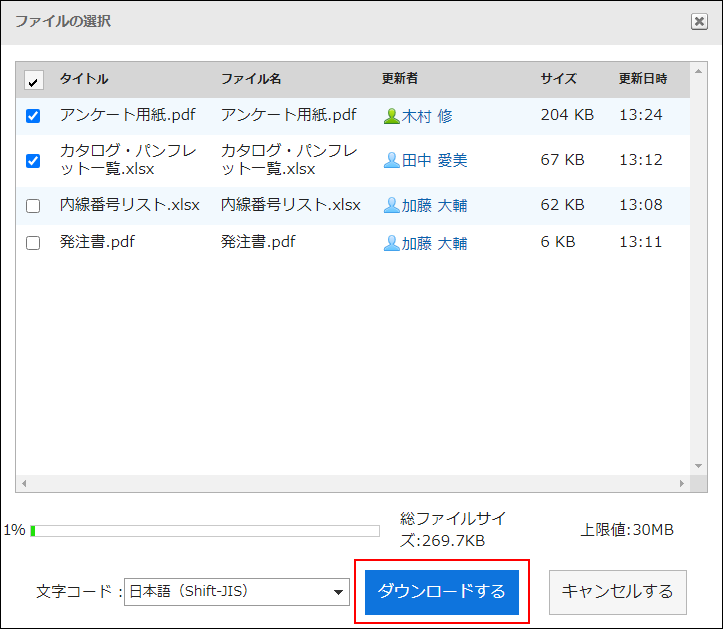Viewport: 723px width, 629px height.
Task: Click the total file size progress bar
Action: tap(205, 531)
